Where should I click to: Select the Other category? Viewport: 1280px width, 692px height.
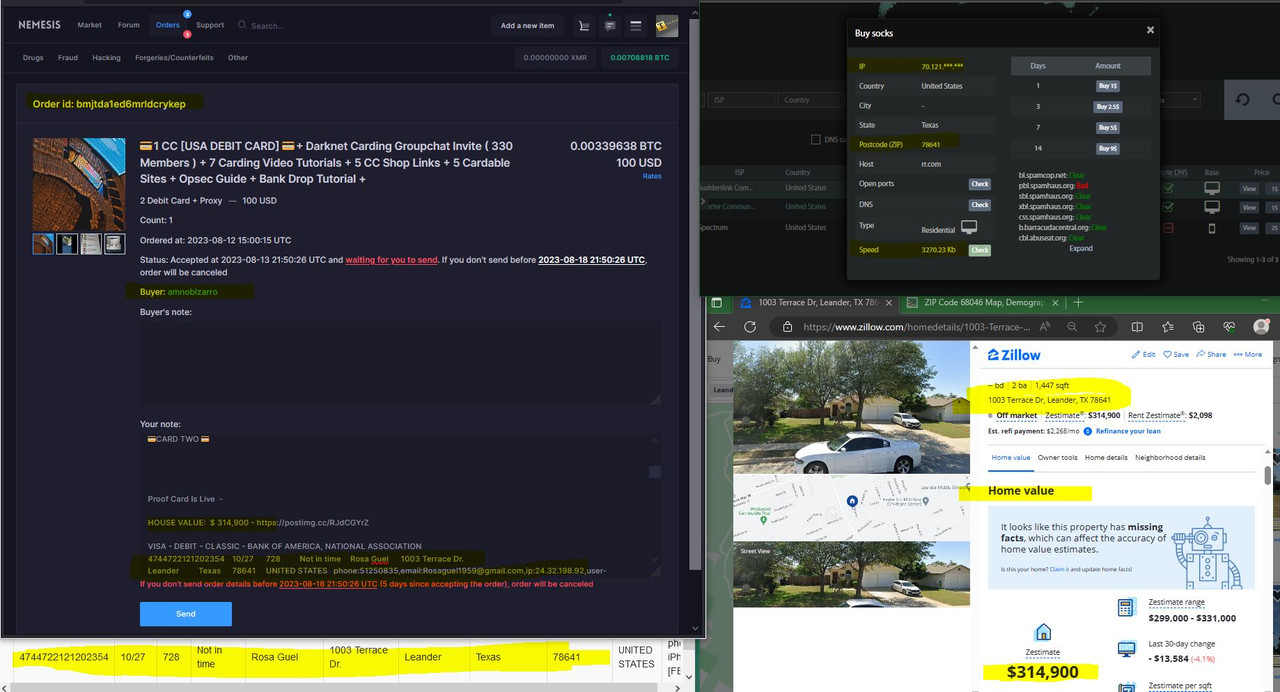click(x=238, y=58)
